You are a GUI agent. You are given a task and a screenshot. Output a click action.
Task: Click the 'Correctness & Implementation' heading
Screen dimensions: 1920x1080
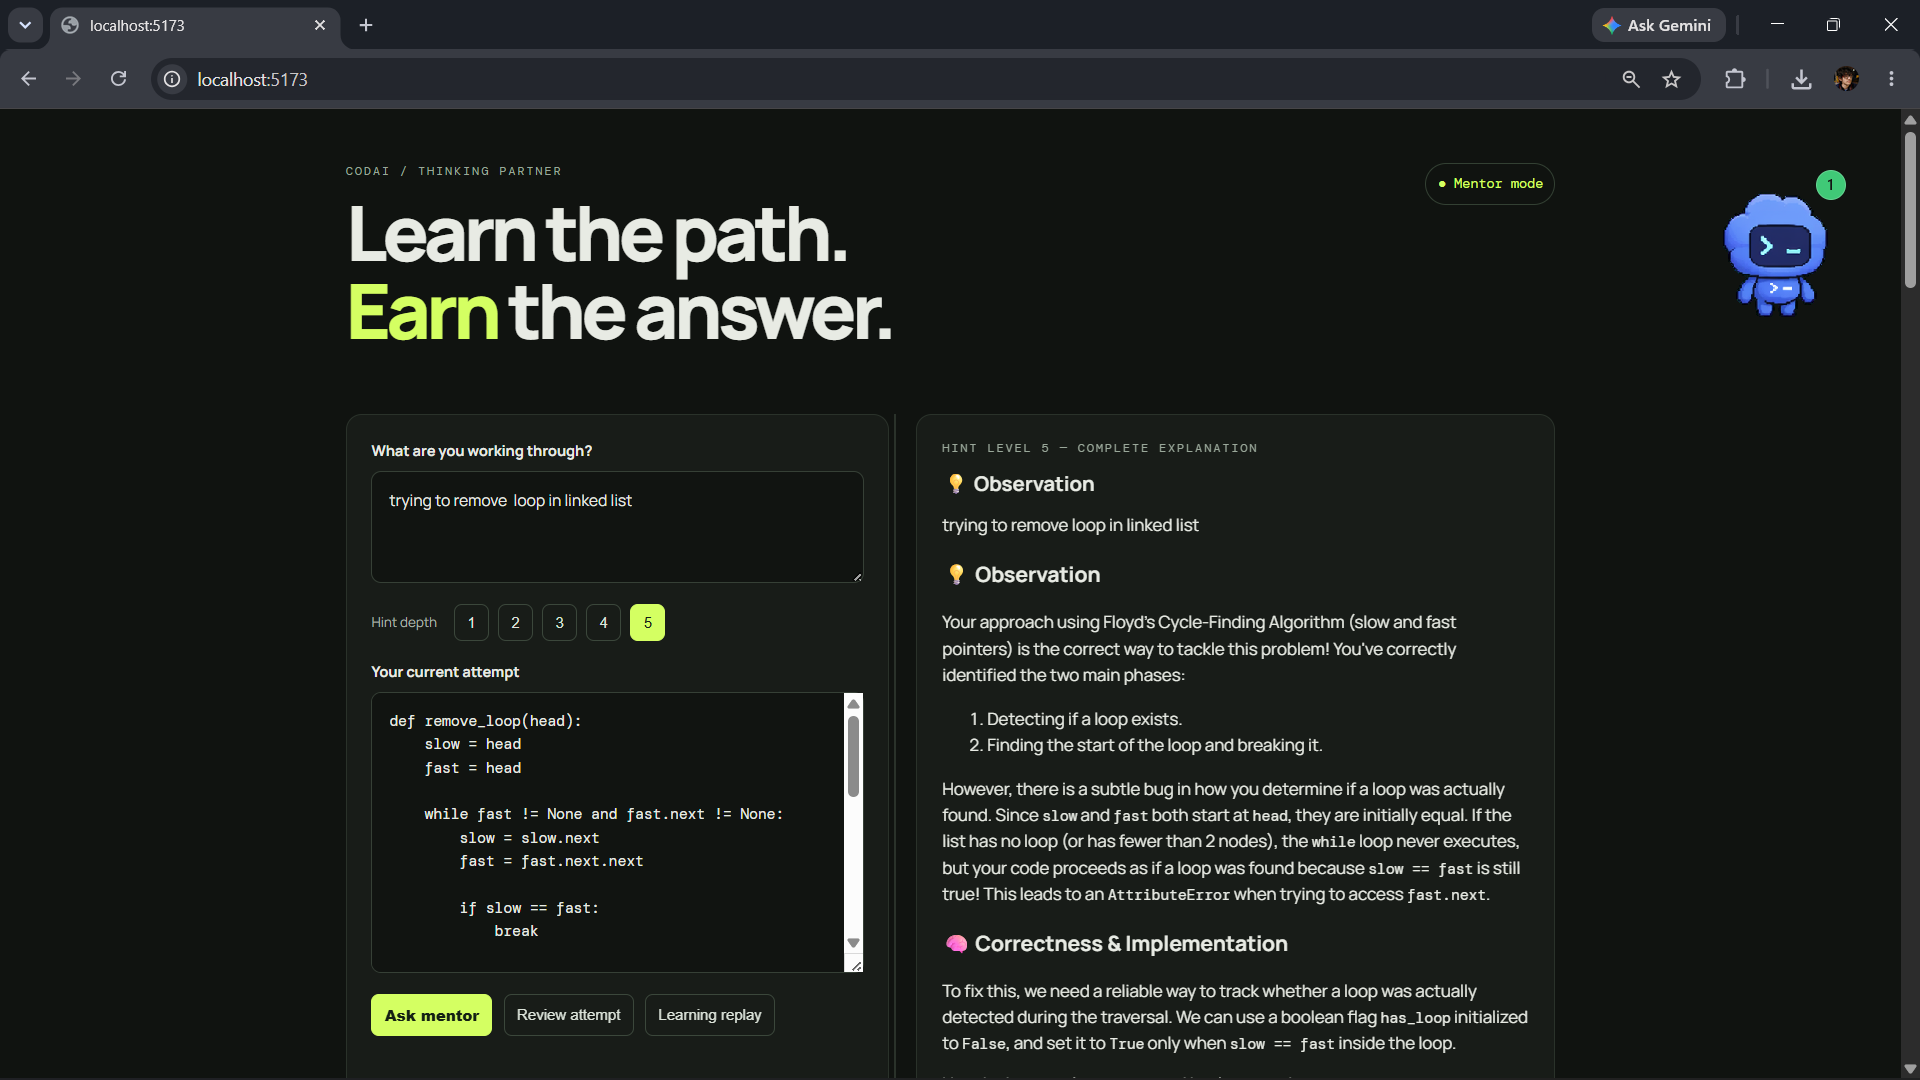[1130, 944]
